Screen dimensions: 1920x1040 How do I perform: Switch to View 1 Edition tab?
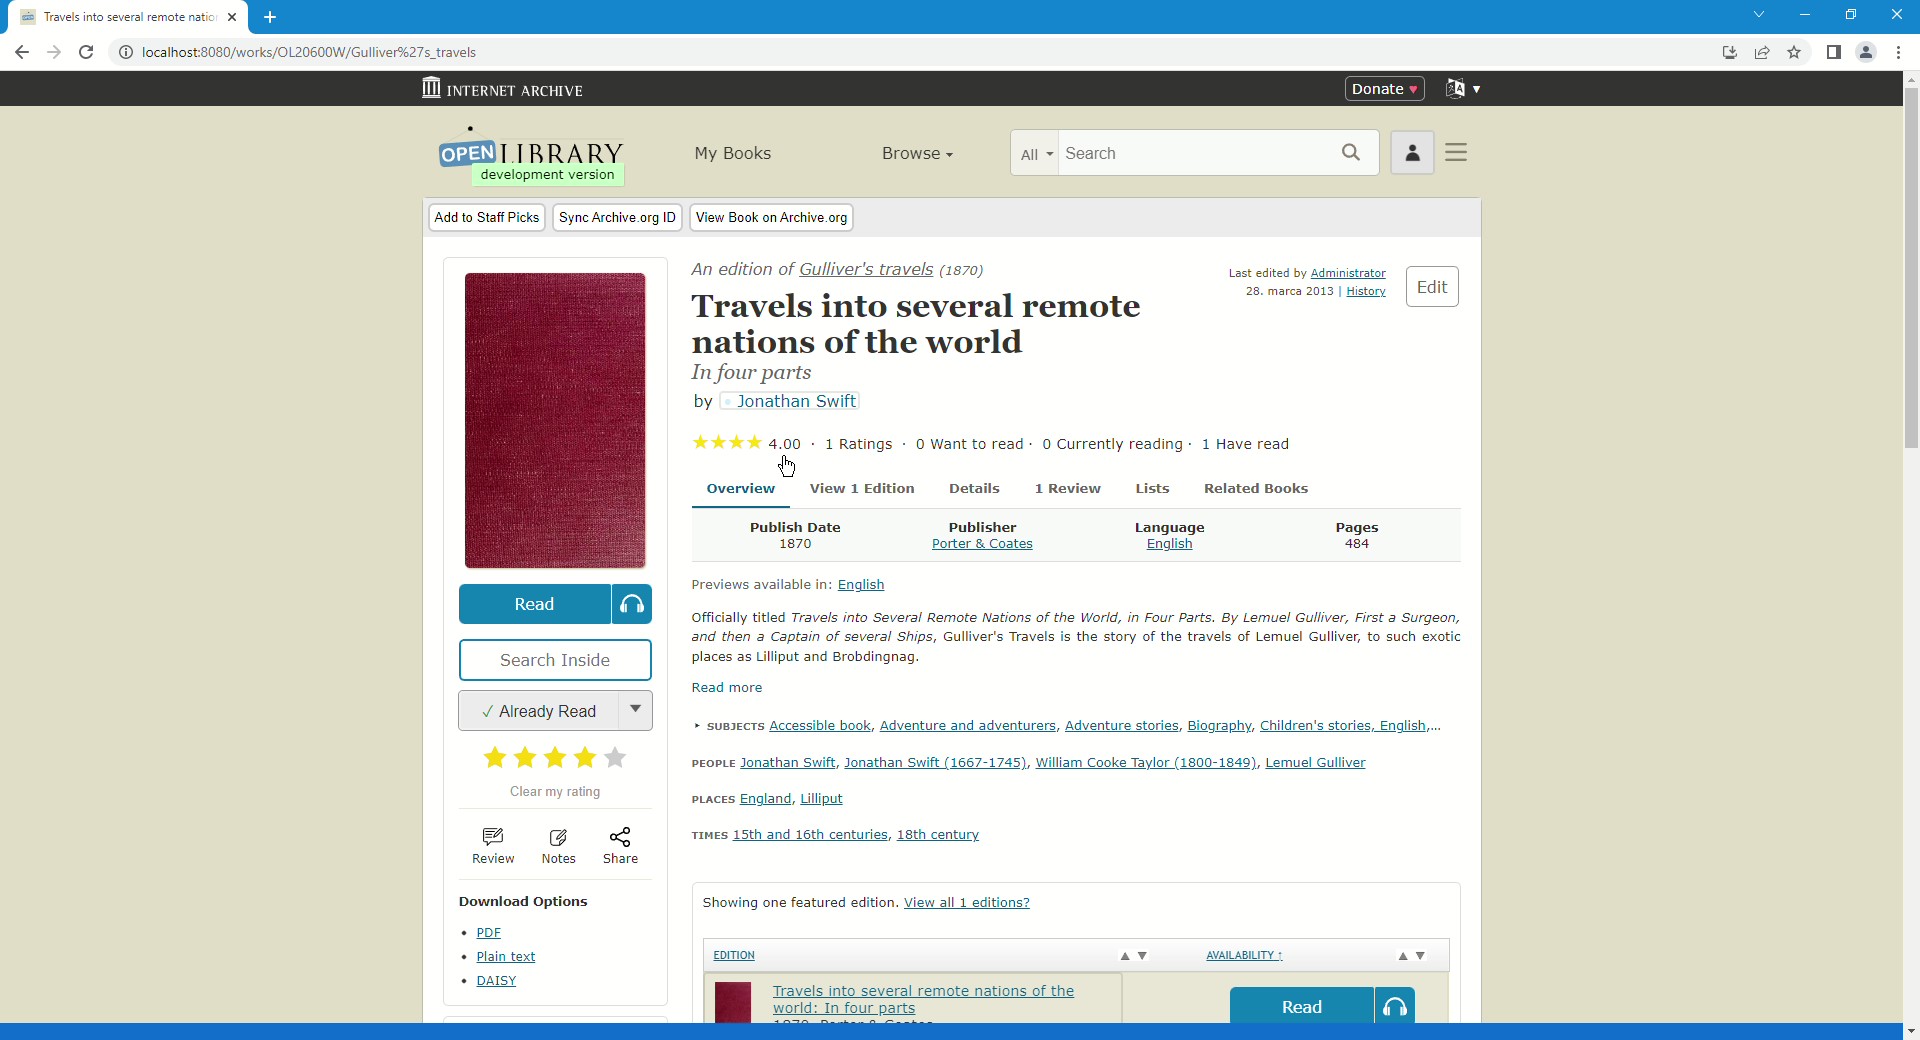(x=862, y=488)
